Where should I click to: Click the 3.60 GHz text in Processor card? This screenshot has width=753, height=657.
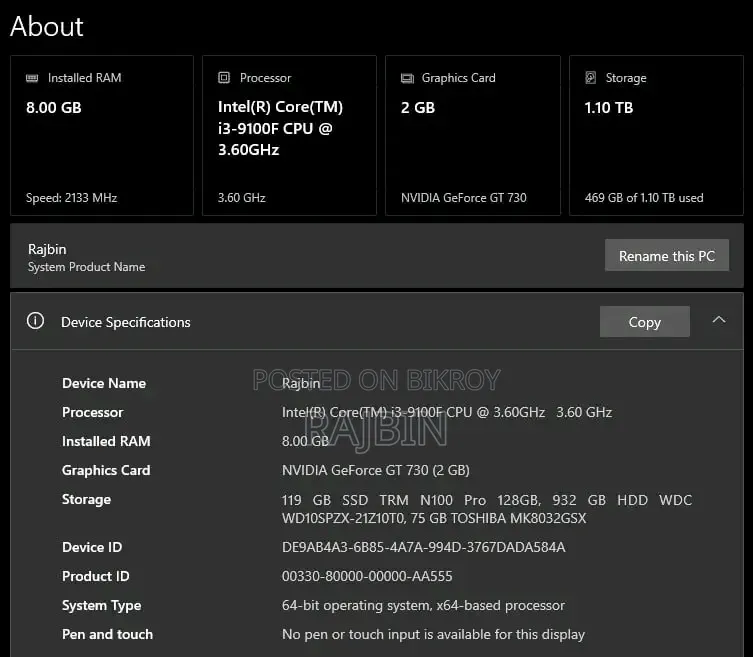point(242,197)
